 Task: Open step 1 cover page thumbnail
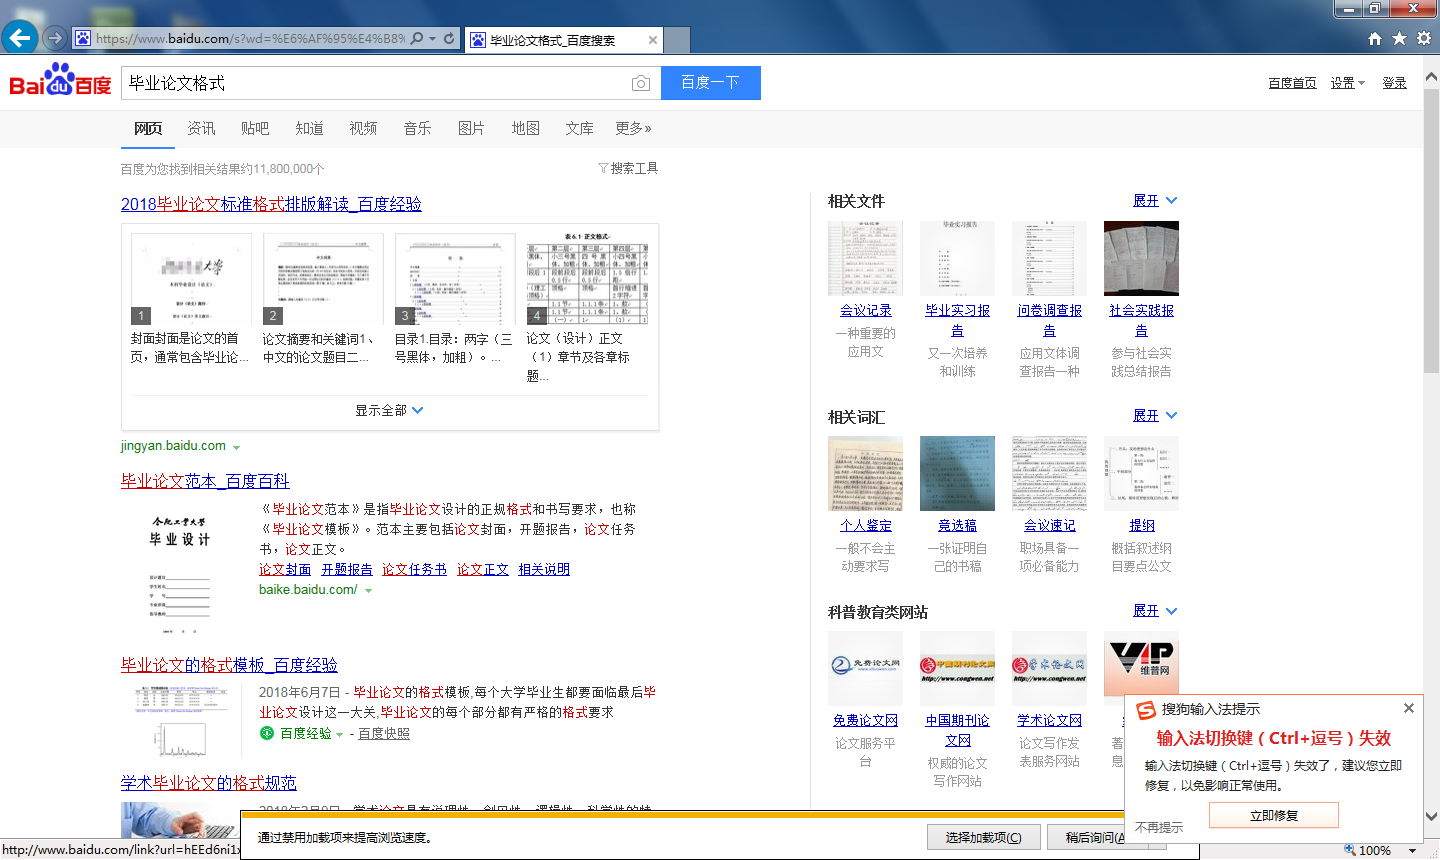pos(191,279)
